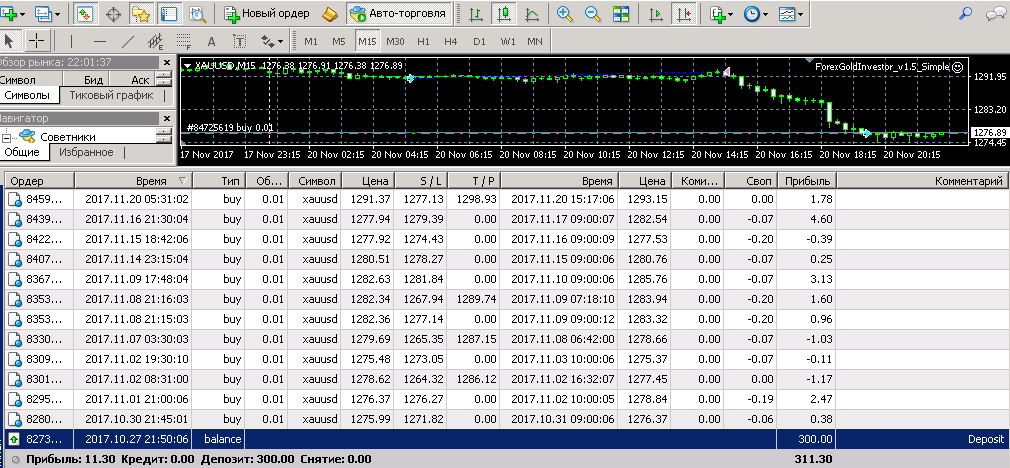Sort by Прибыль column header

[807, 182]
